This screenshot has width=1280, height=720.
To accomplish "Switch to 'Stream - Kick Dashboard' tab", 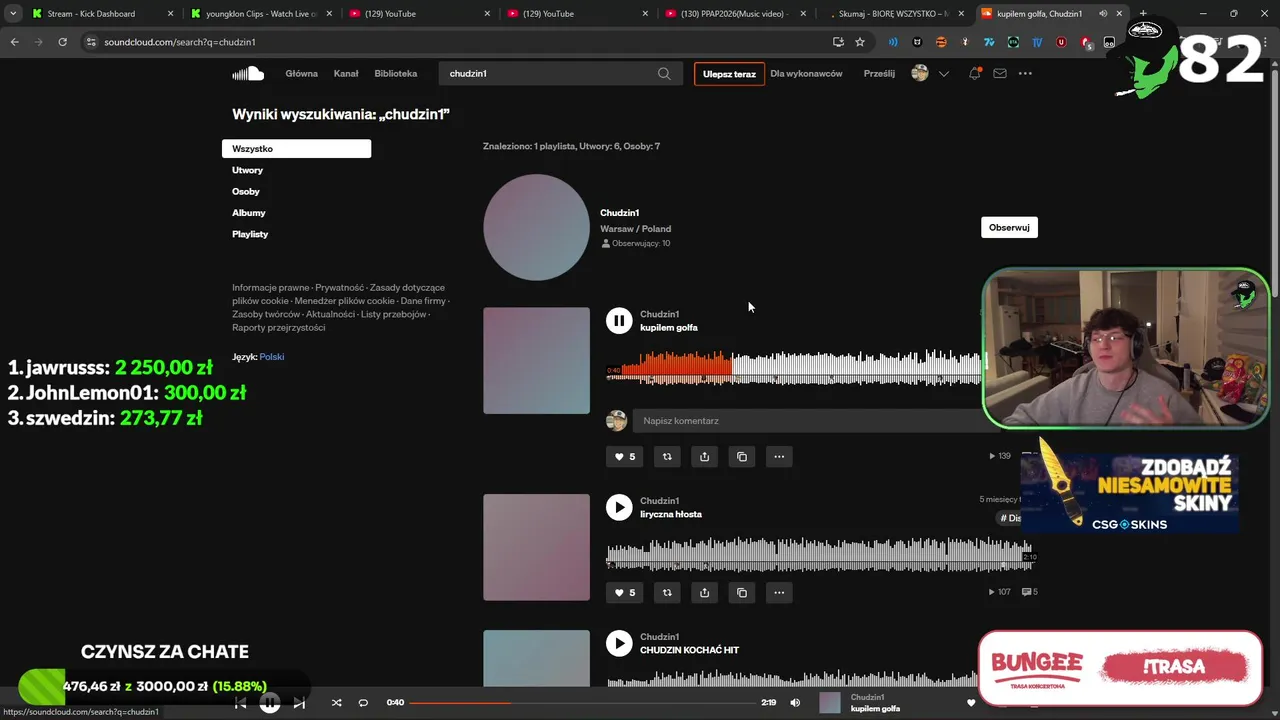I will pyautogui.click(x=100, y=13).
